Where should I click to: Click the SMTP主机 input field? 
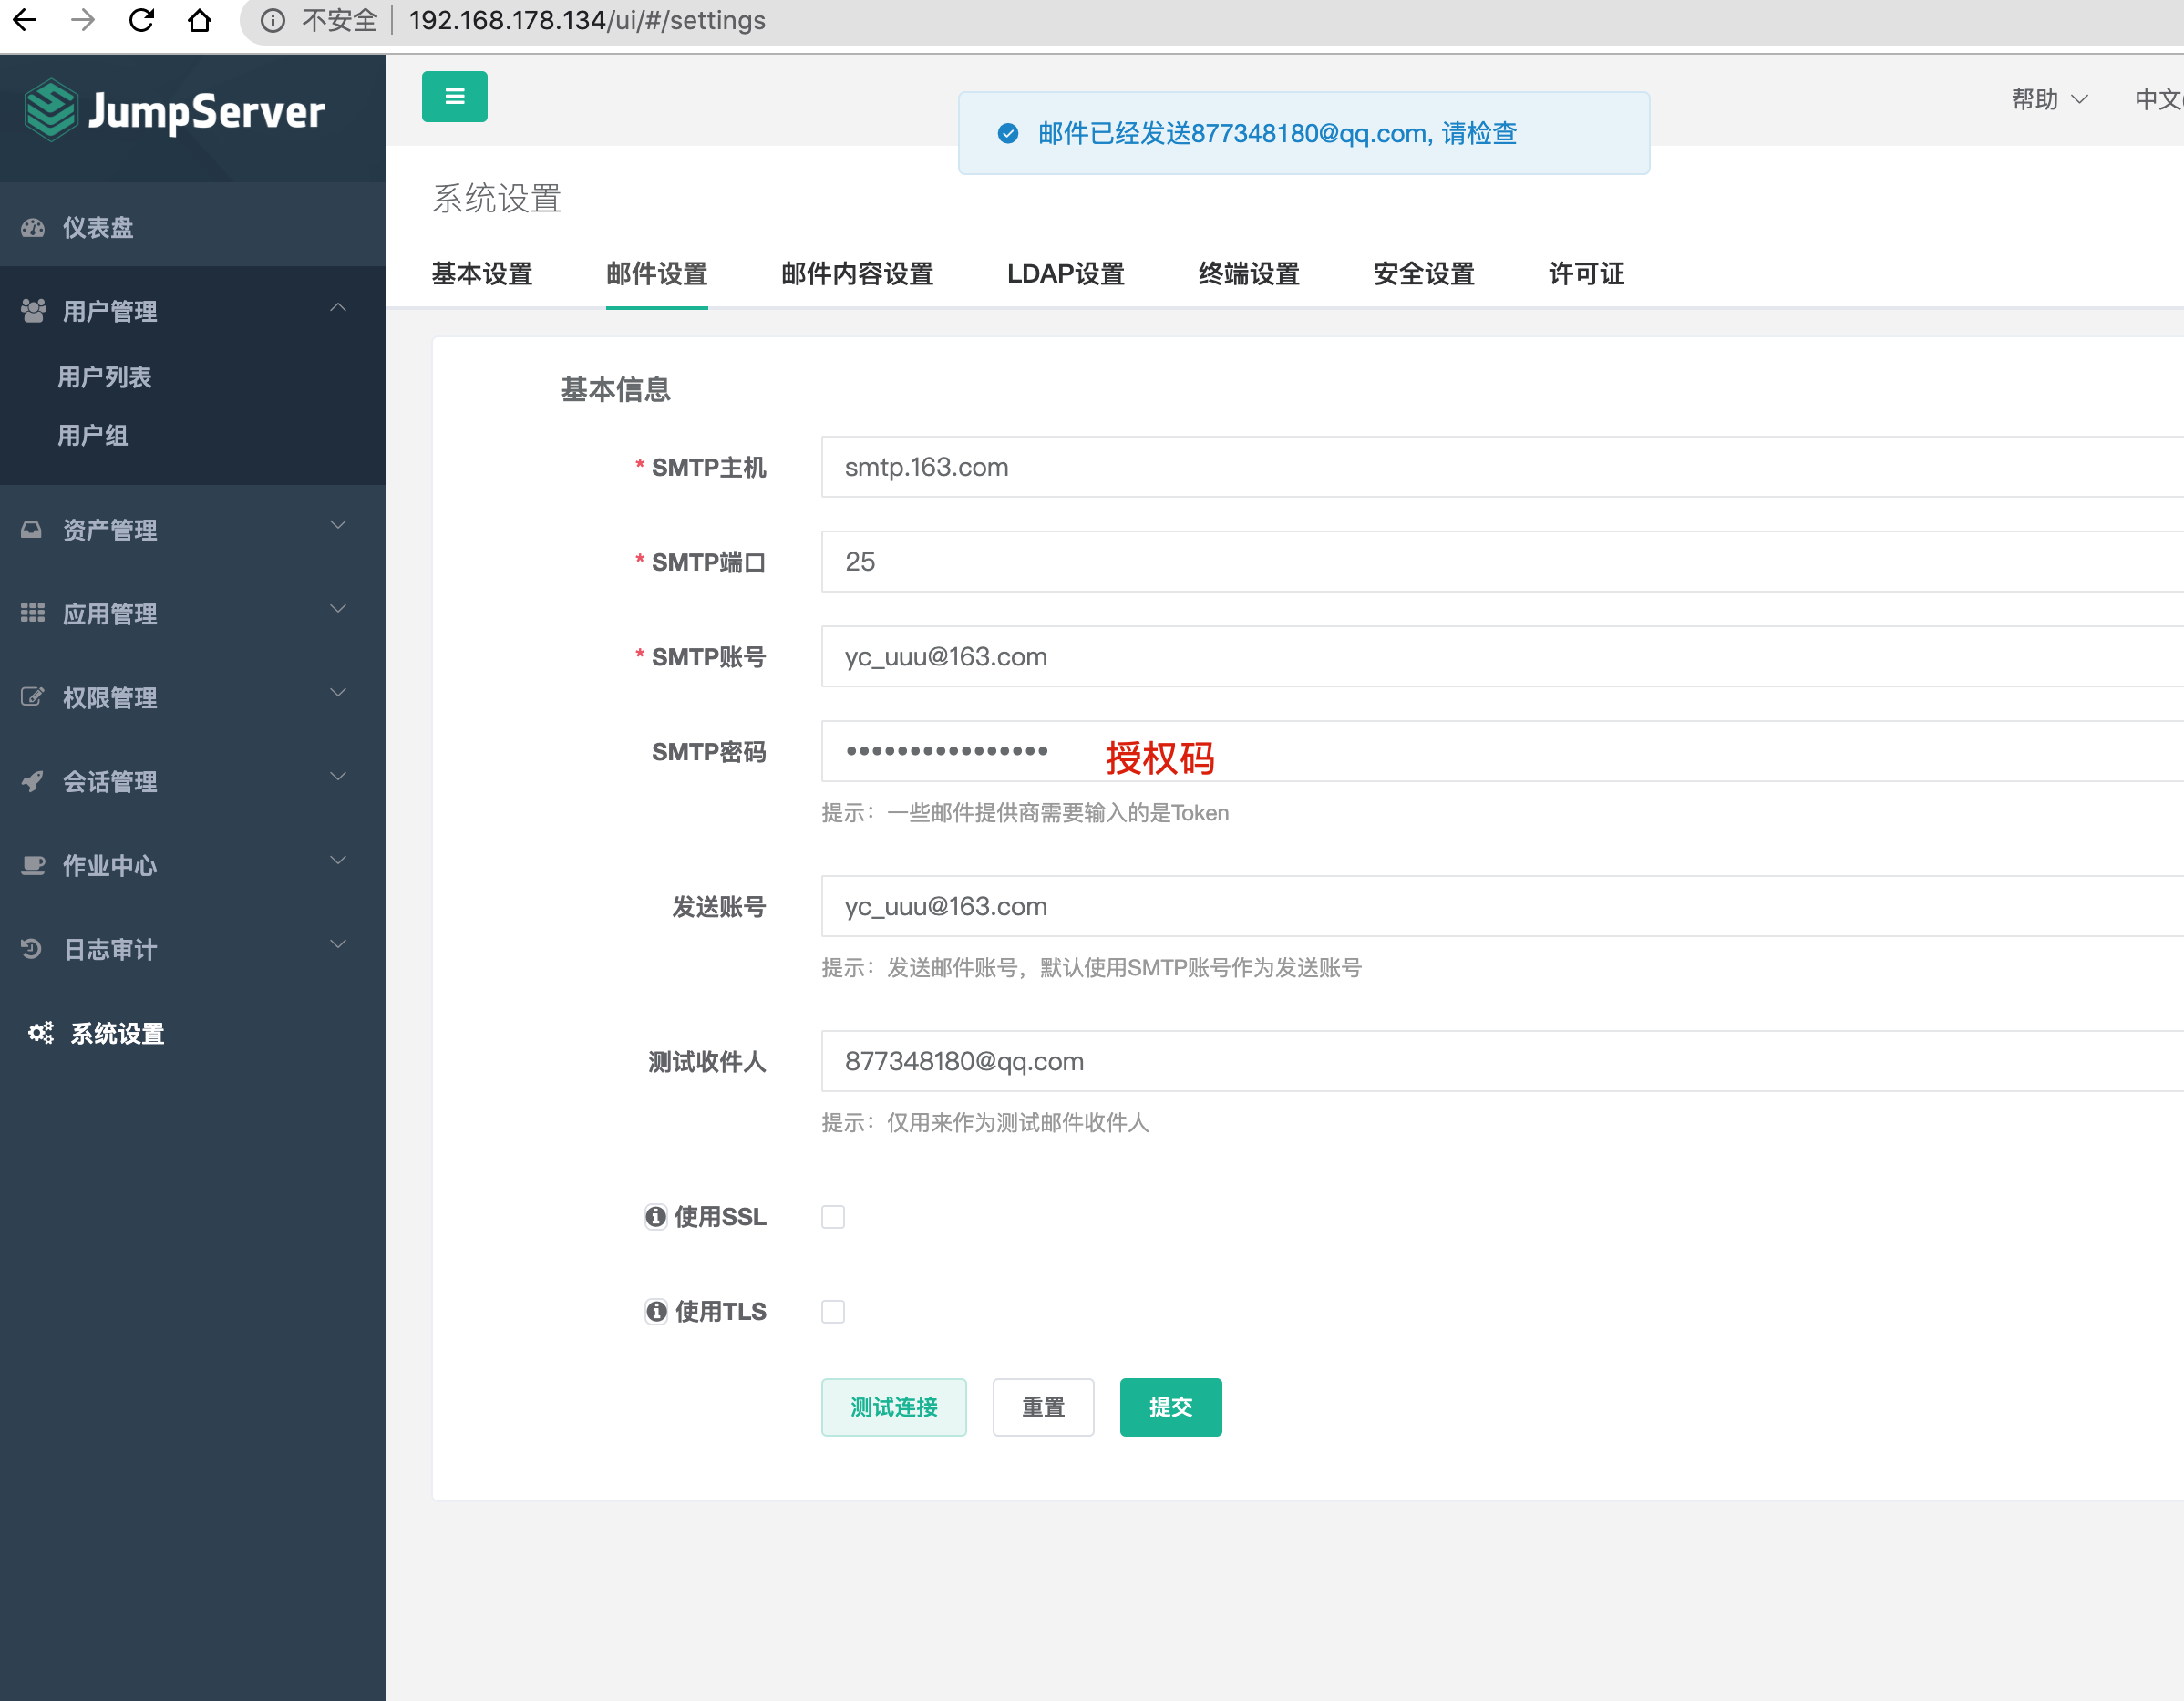[x=1502, y=467]
